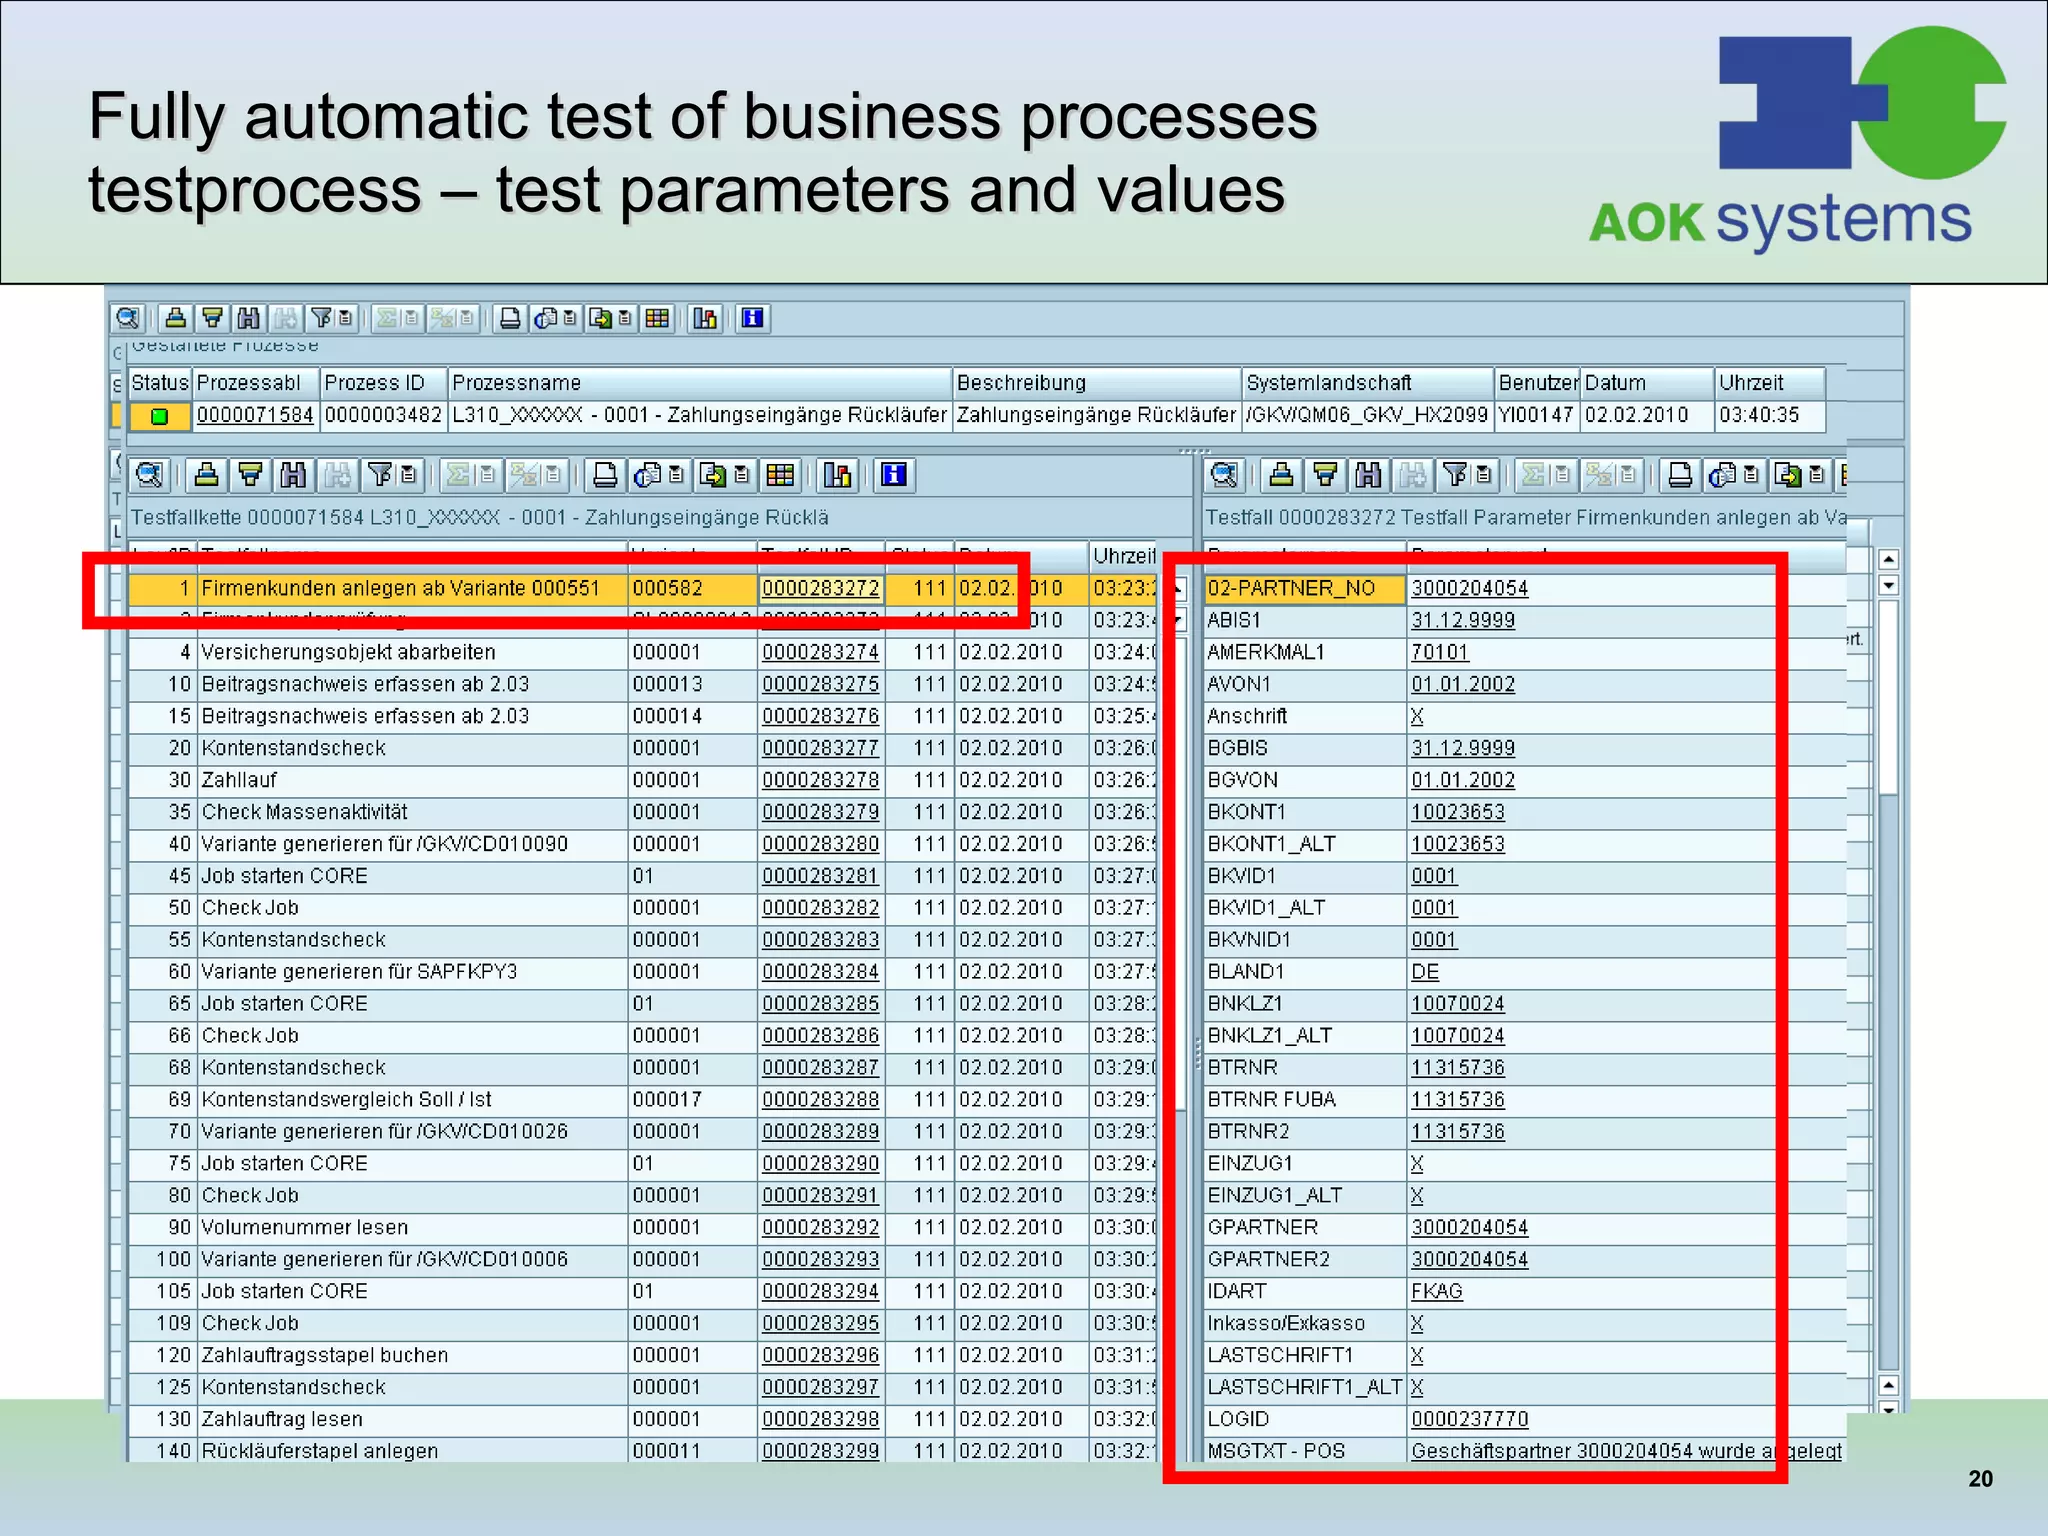Viewport: 2048px width, 1536px height.
Task: Click Sort Ascending in Testfall parameter toolbar
Action: (x=1281, y=474)
